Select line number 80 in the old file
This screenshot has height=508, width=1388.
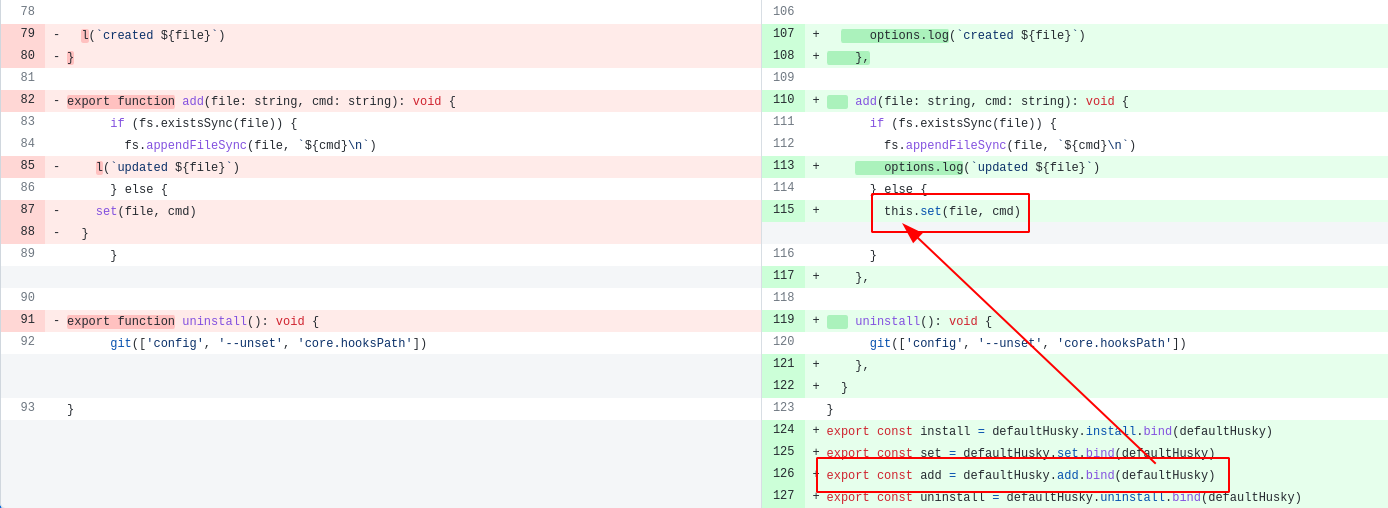point(27,57)
